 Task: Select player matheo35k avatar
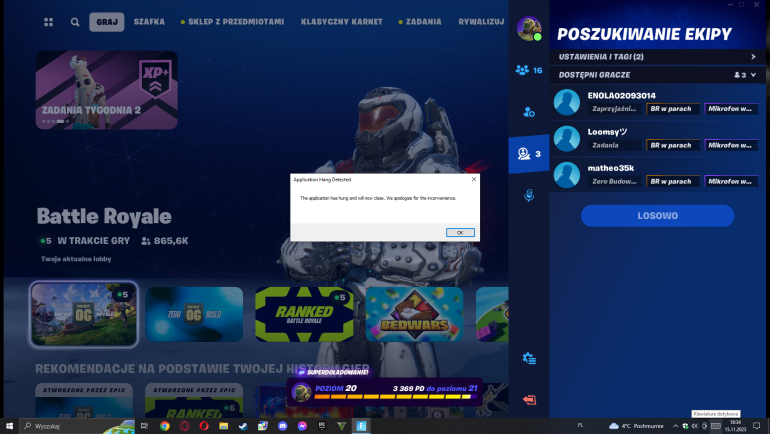click(567, 175)
